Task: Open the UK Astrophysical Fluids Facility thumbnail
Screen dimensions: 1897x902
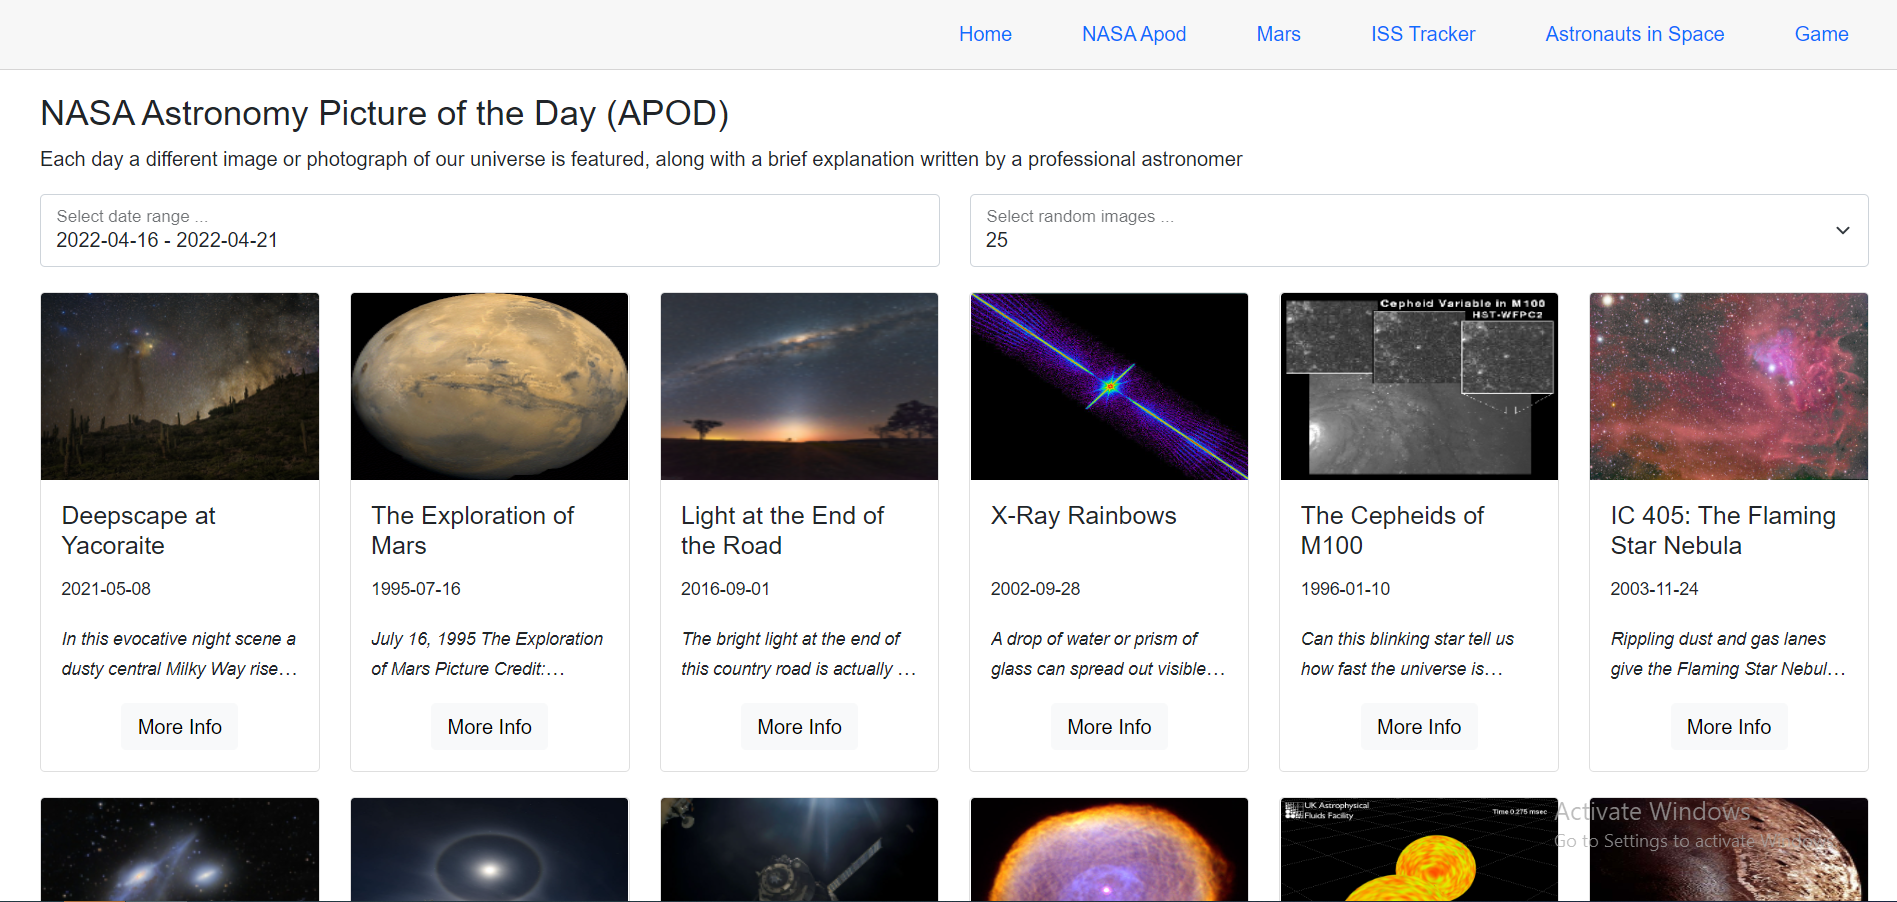Action: (1419, 850)
